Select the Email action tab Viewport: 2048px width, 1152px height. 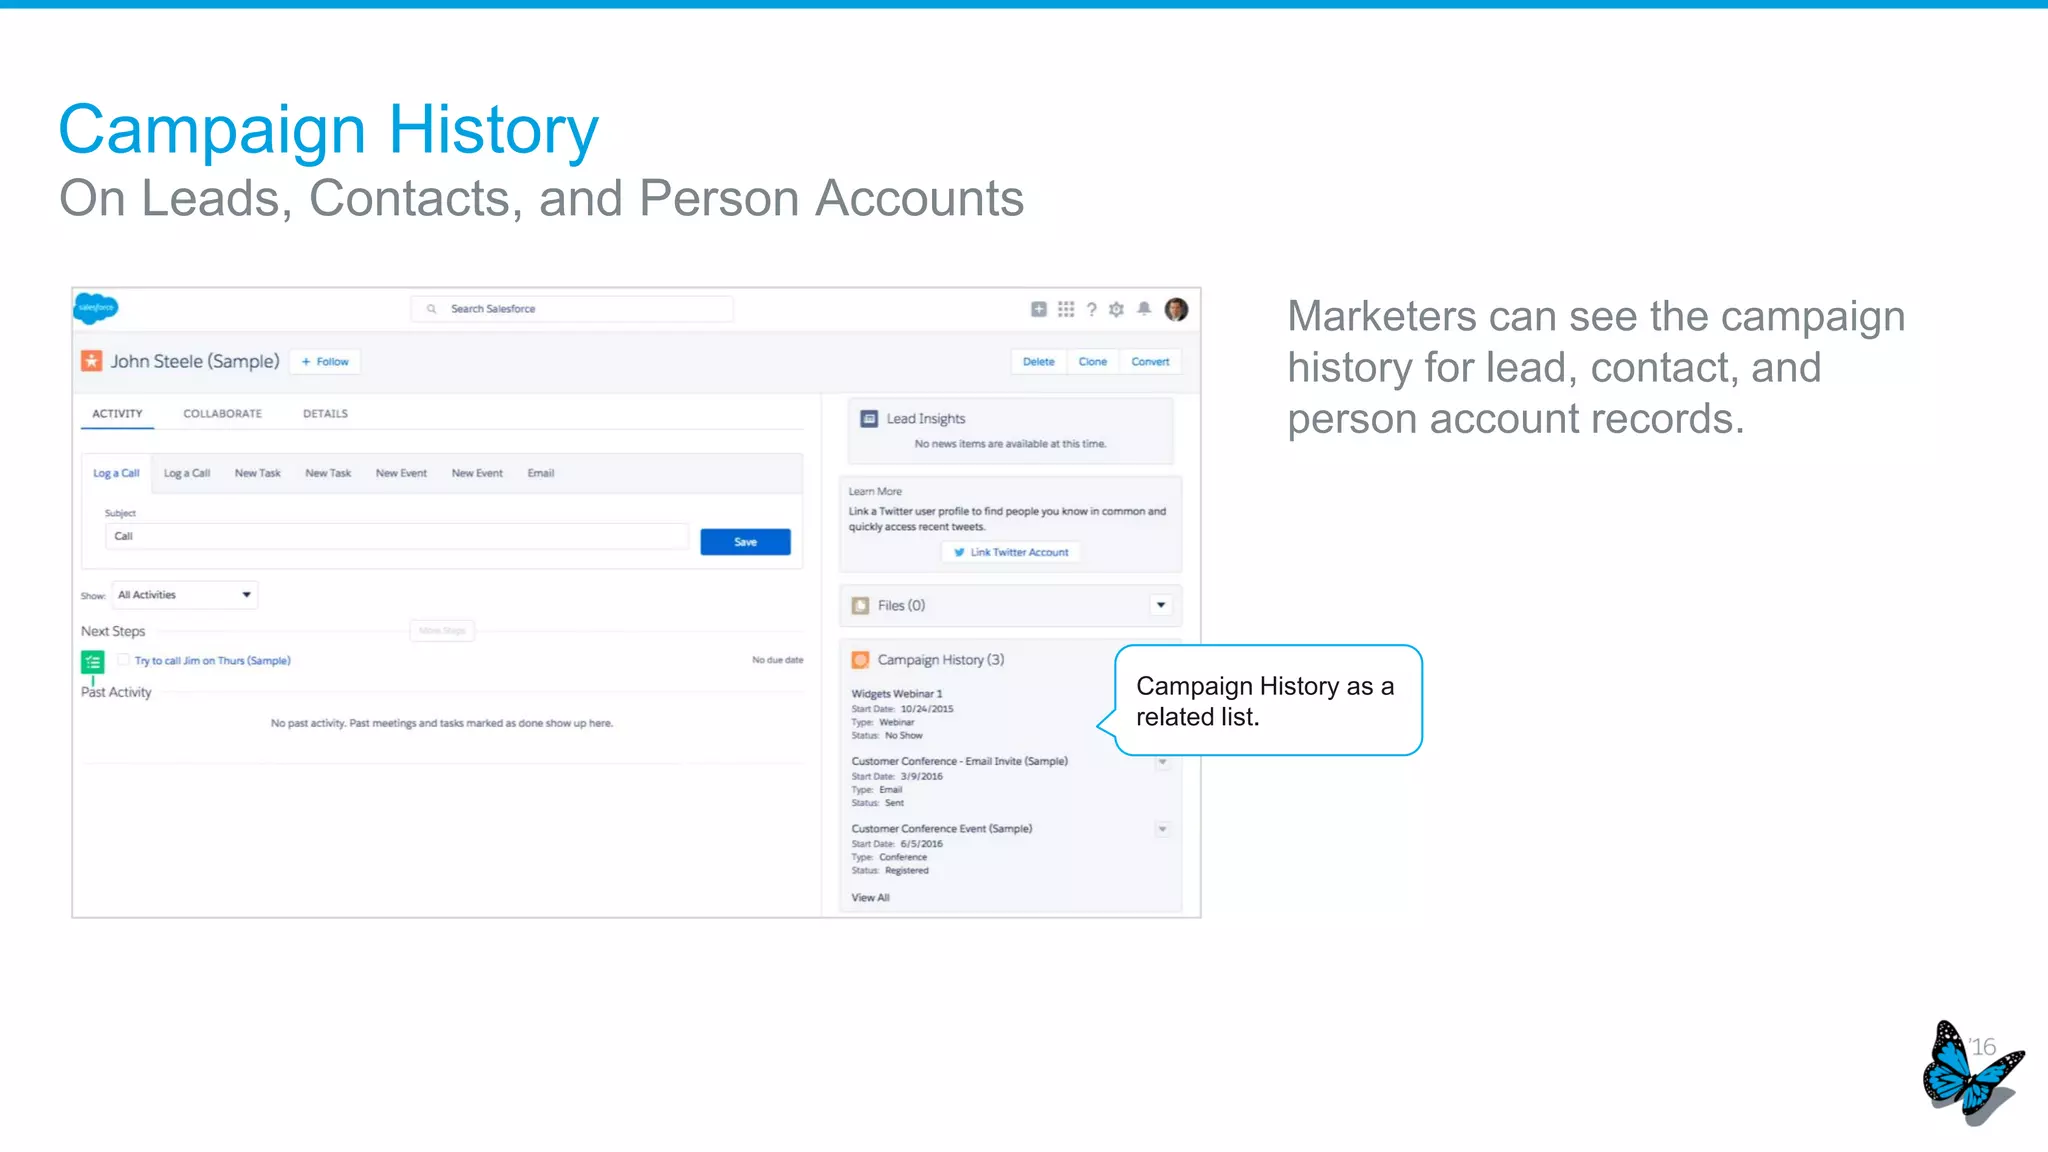541,473
